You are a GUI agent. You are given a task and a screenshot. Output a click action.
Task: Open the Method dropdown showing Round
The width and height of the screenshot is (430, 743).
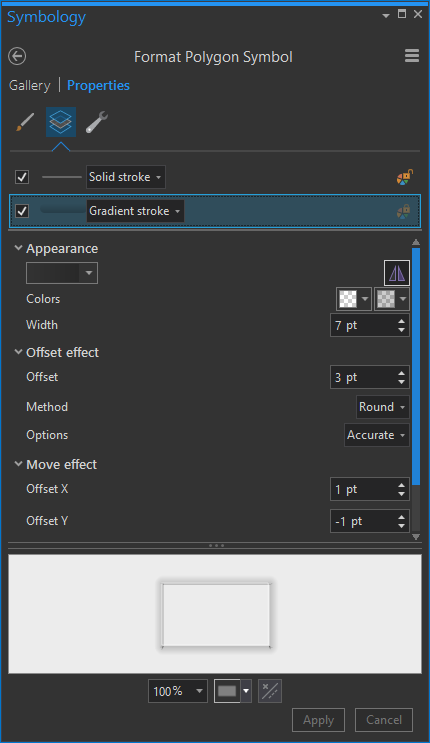pyautogui.click(x=383, y=407)
